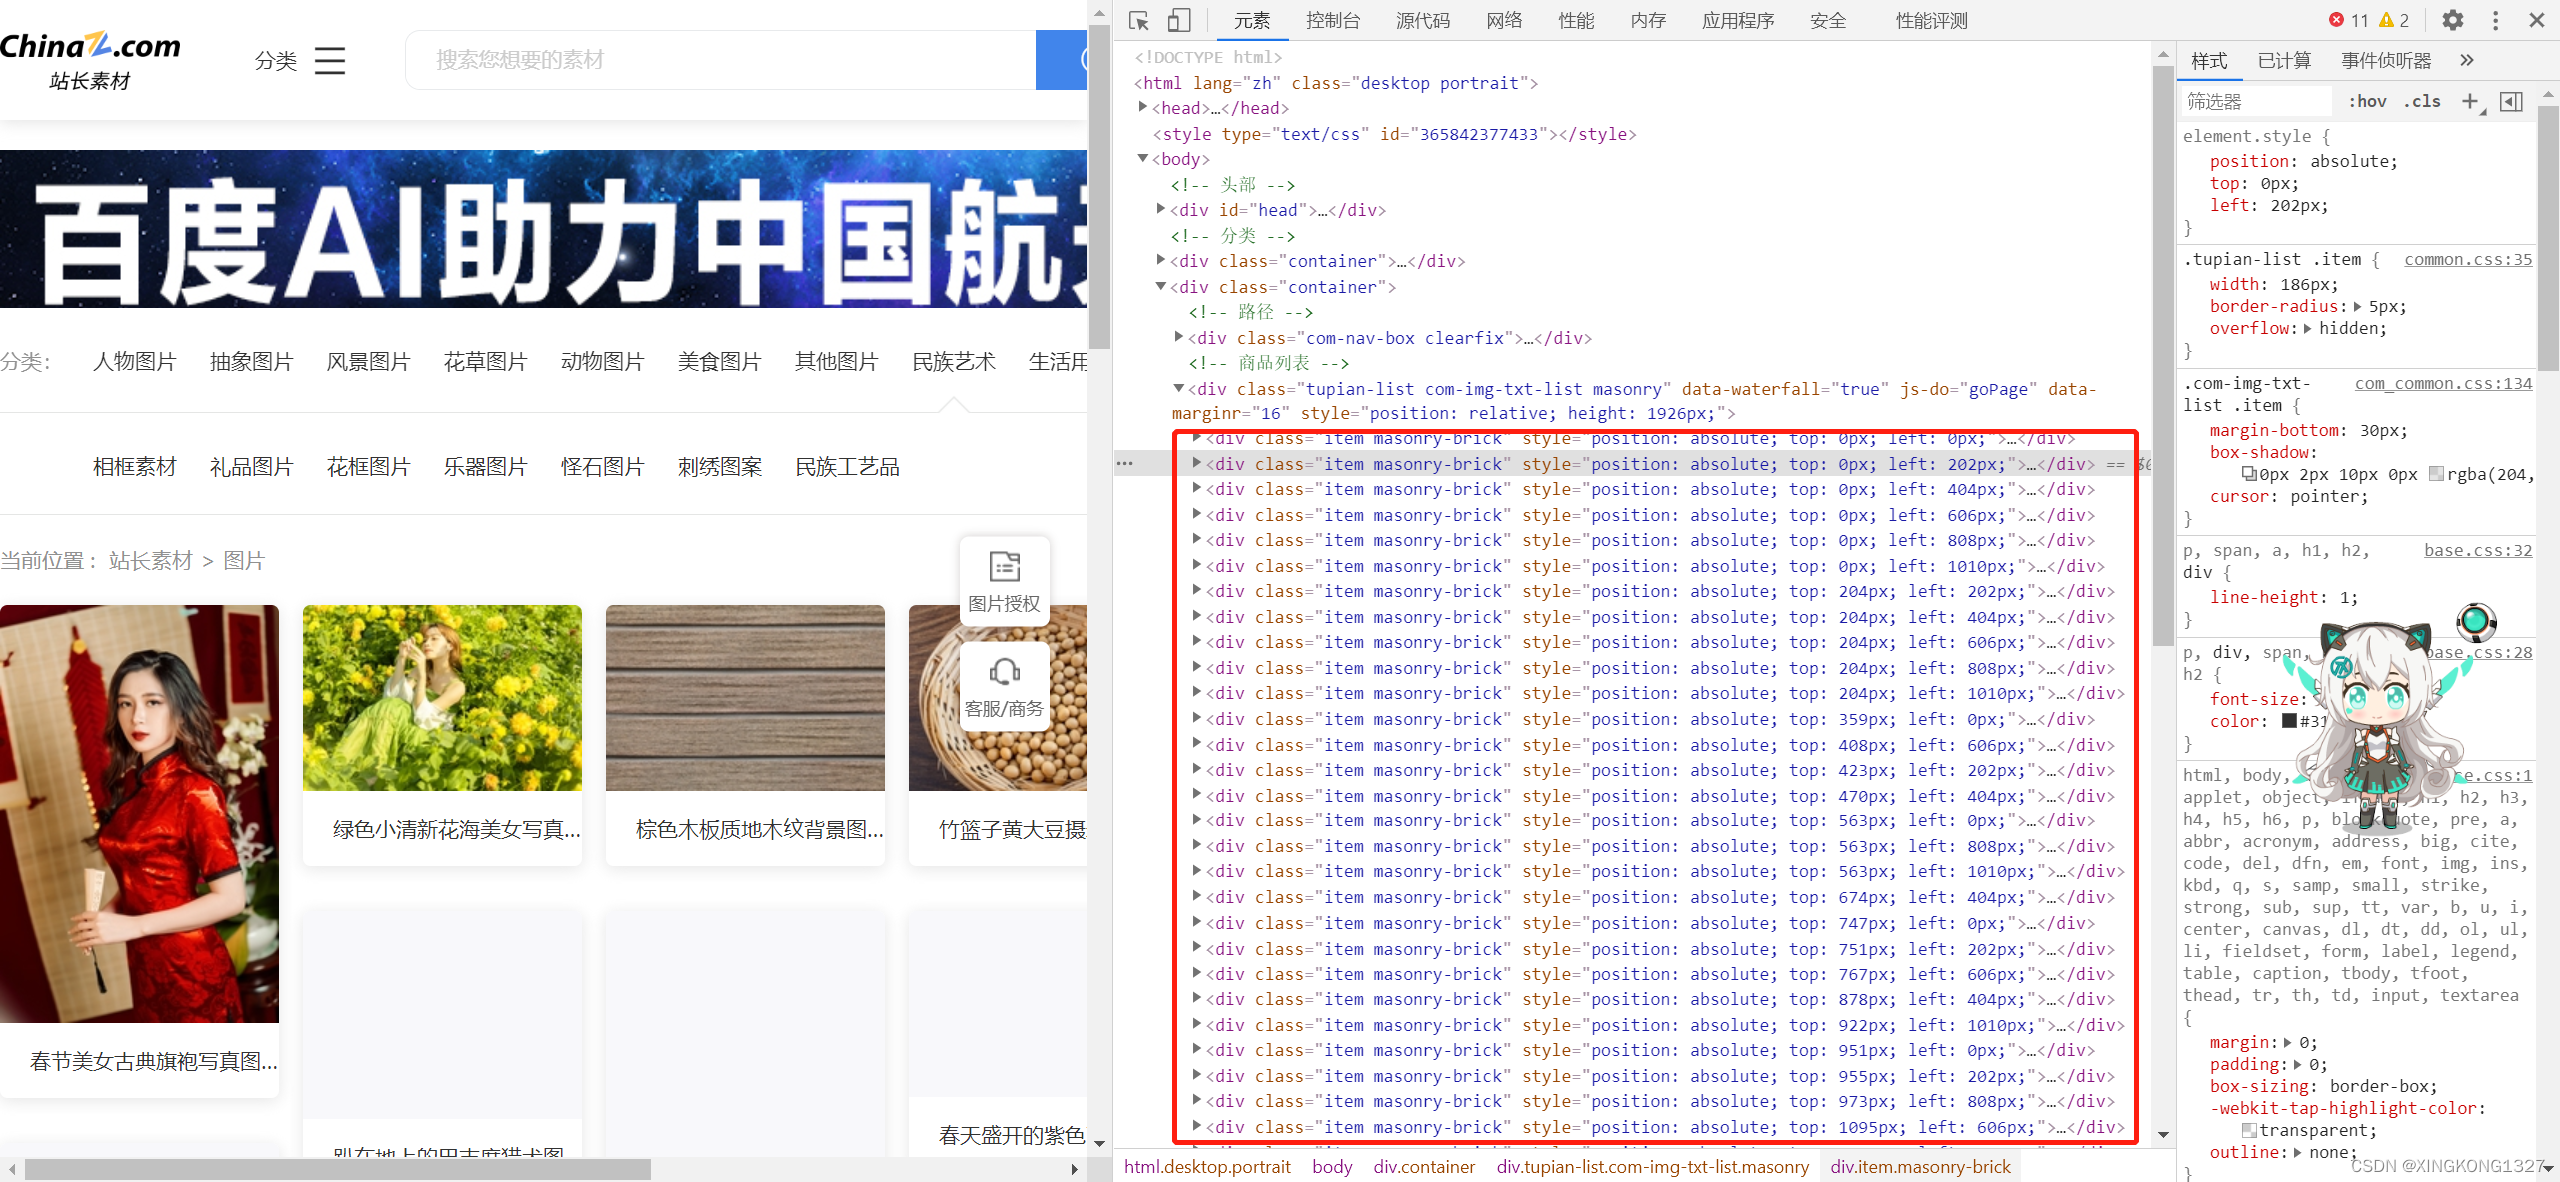Click the 民族艺术 category link

pyautogui.click(x=954, y=362)
